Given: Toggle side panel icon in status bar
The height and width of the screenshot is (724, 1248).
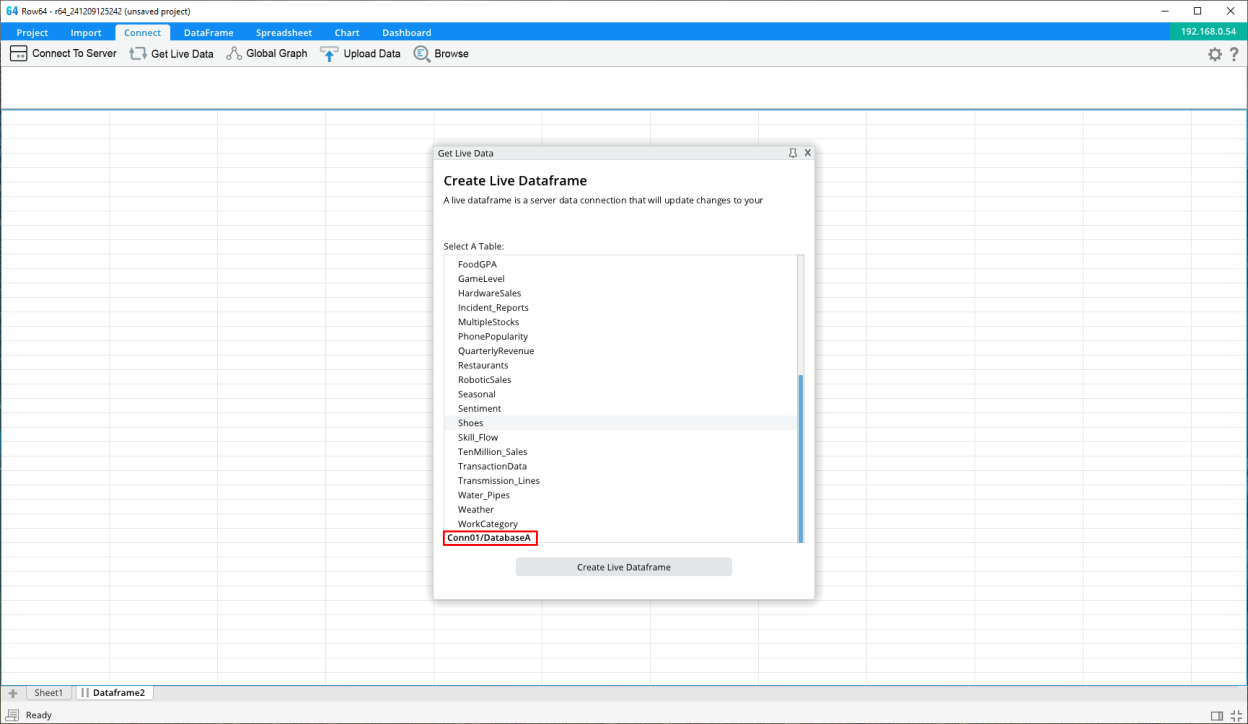Looking at the screenshot, I should coord(1217,715).
